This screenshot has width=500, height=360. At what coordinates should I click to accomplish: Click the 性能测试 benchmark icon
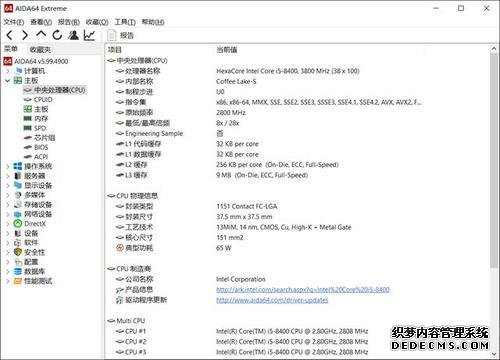pos(18,281)
